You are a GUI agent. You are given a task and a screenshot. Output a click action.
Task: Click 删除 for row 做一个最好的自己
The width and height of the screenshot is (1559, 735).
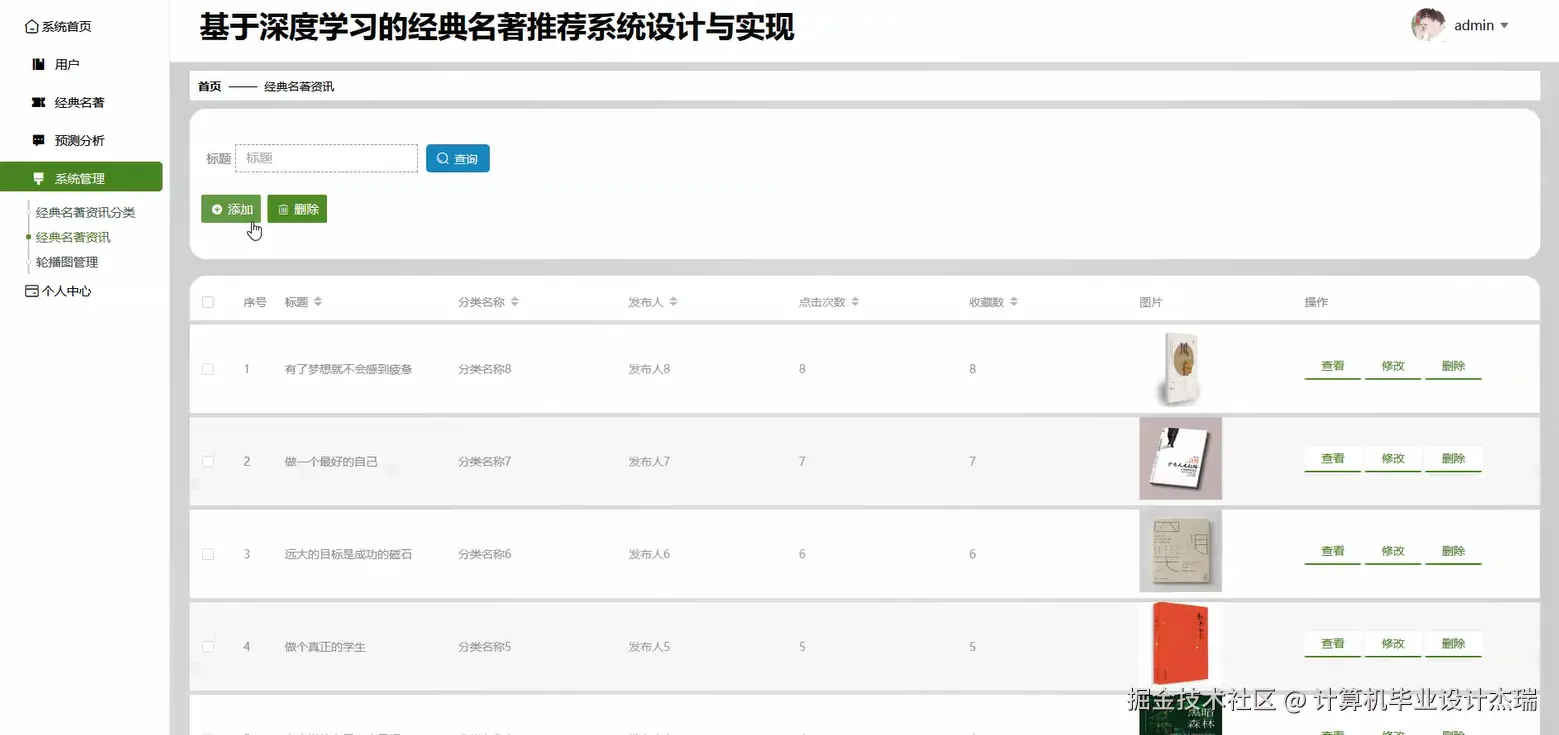pos(1453,459)
